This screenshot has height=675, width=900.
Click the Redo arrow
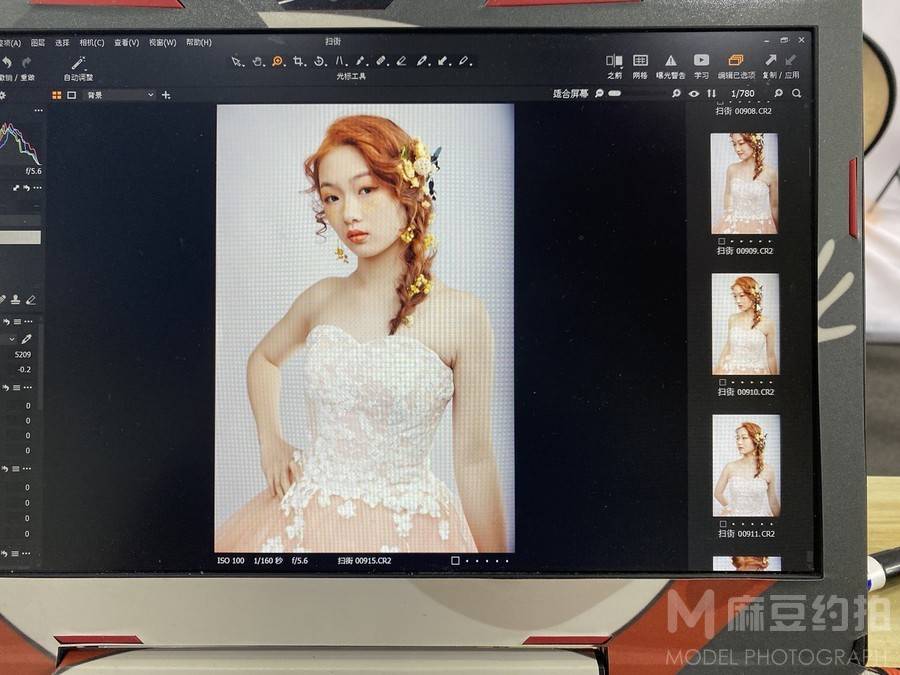(26, 63)
